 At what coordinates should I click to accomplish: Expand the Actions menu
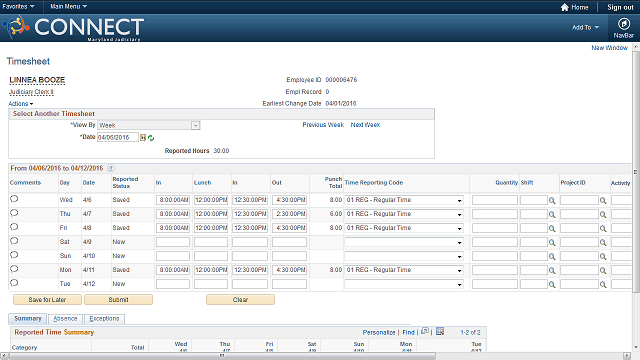pos(20,104)
